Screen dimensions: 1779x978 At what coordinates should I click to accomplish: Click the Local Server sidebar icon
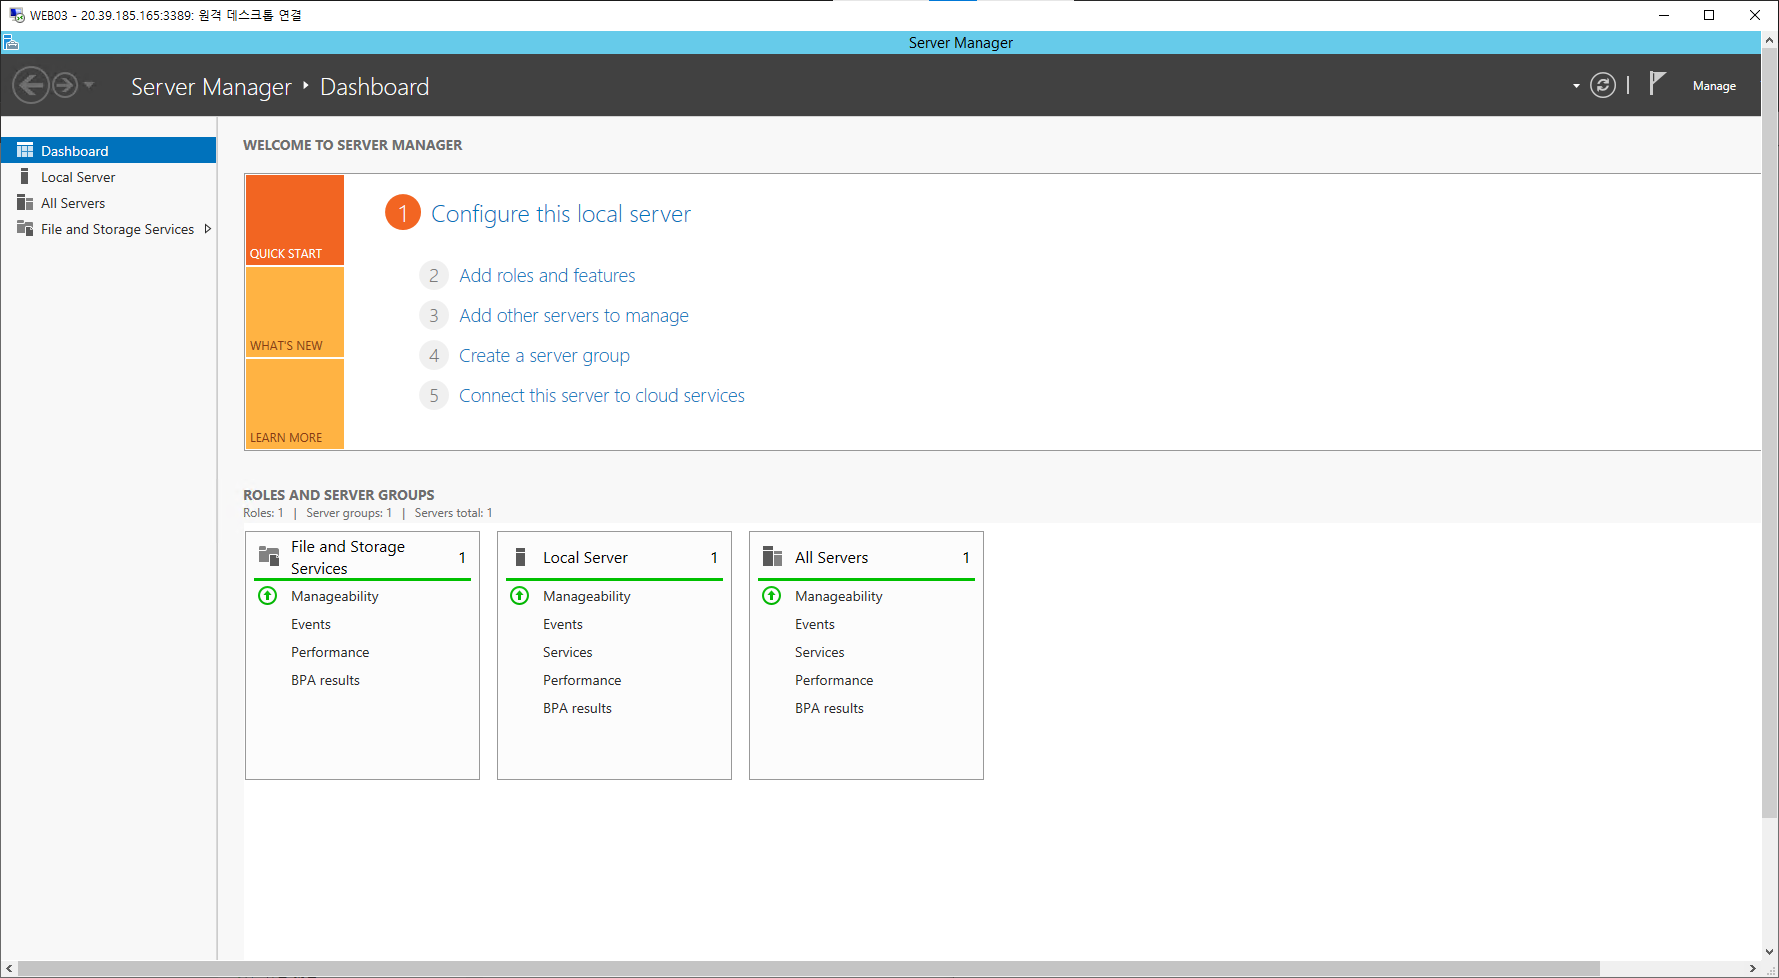pos(25,176)
